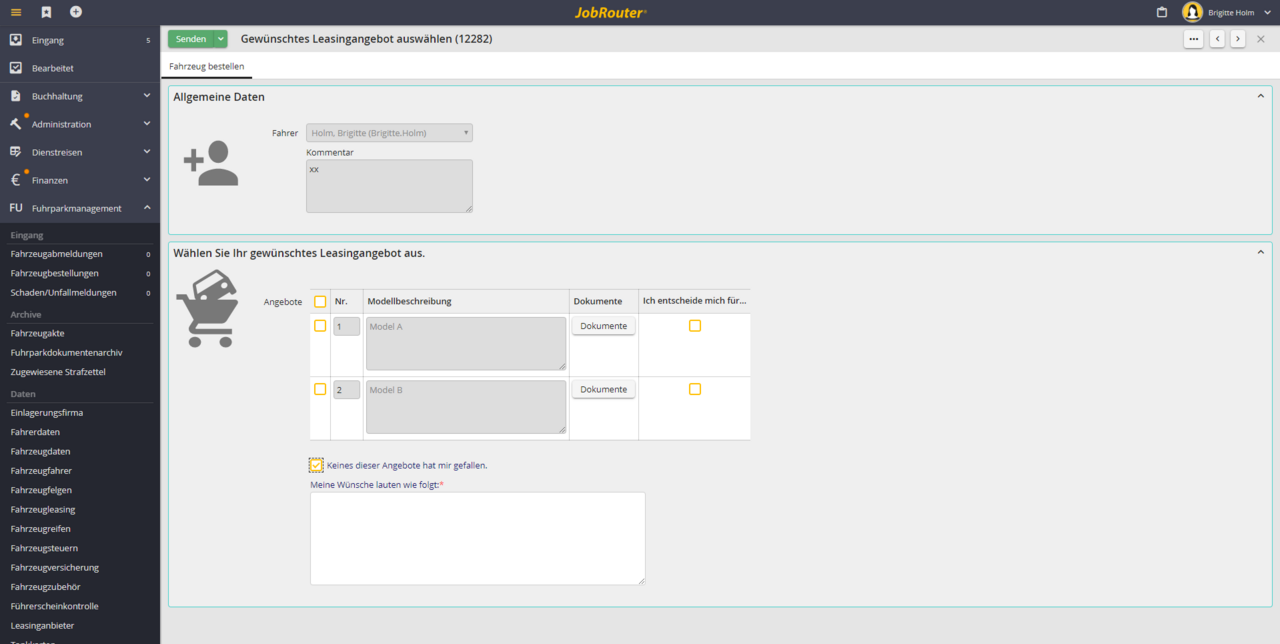Click the 'Meine Wünsche lauten wie folgt' text area
1280x644 pixels.
click(x=478, y=538)
